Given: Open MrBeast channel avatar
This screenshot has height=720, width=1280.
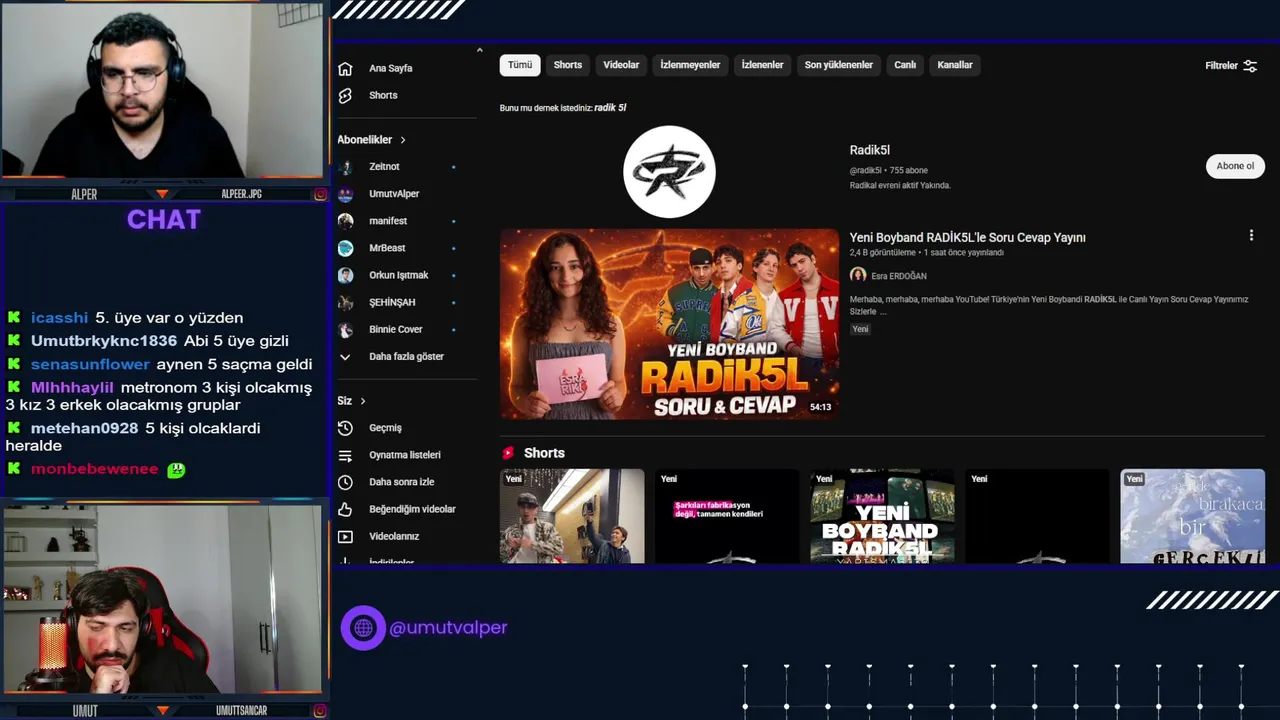Looking at the screenshot, I should pyautogui.click(x=345, y=248).
